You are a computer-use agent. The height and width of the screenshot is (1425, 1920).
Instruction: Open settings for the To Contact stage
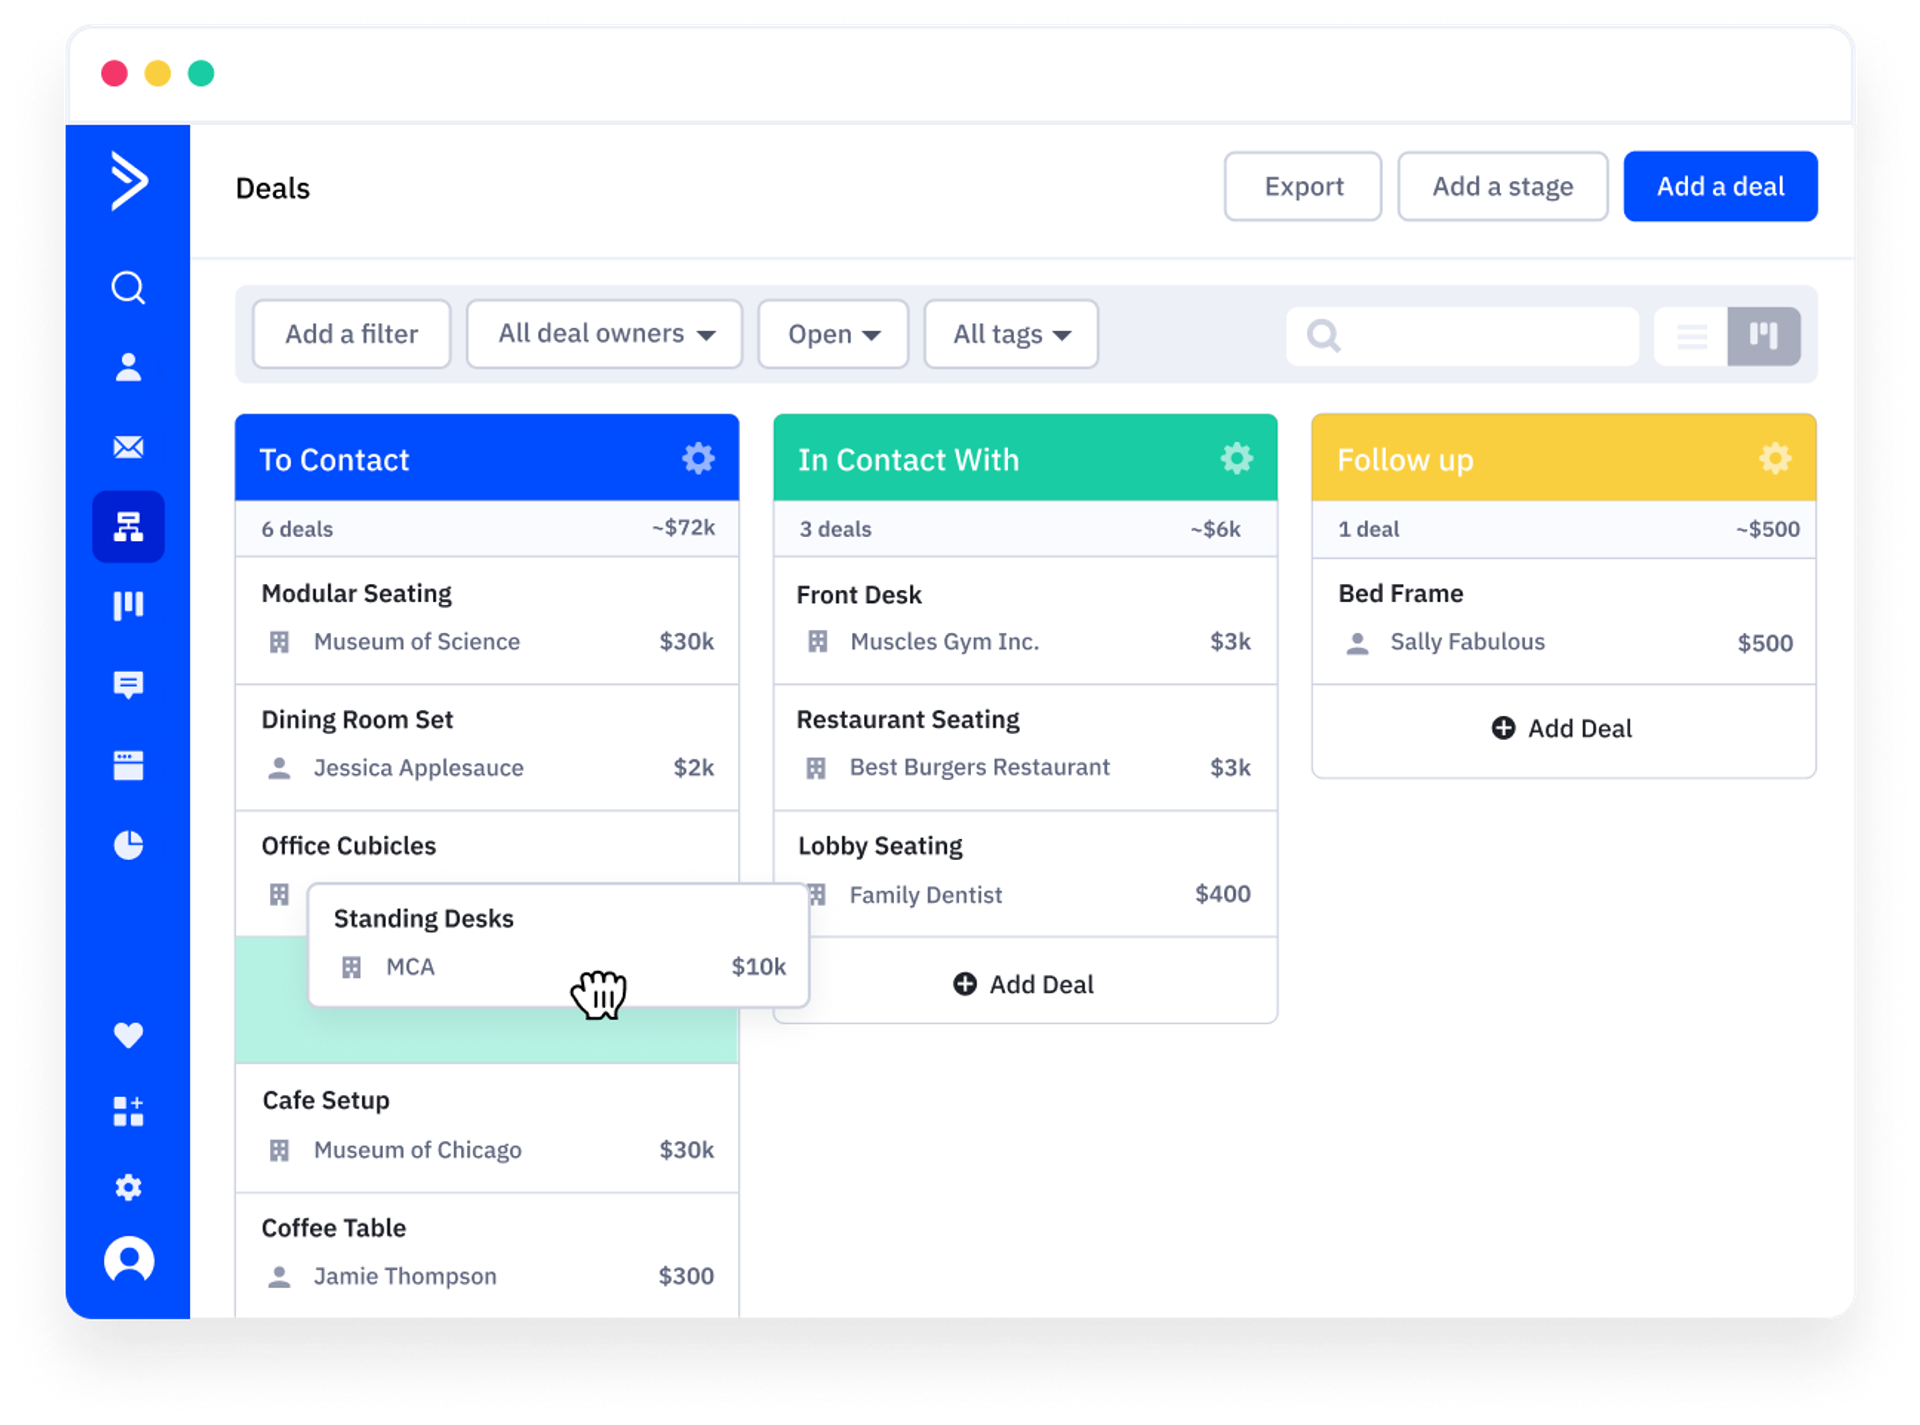pyautogui.click(x=698, y=458)
